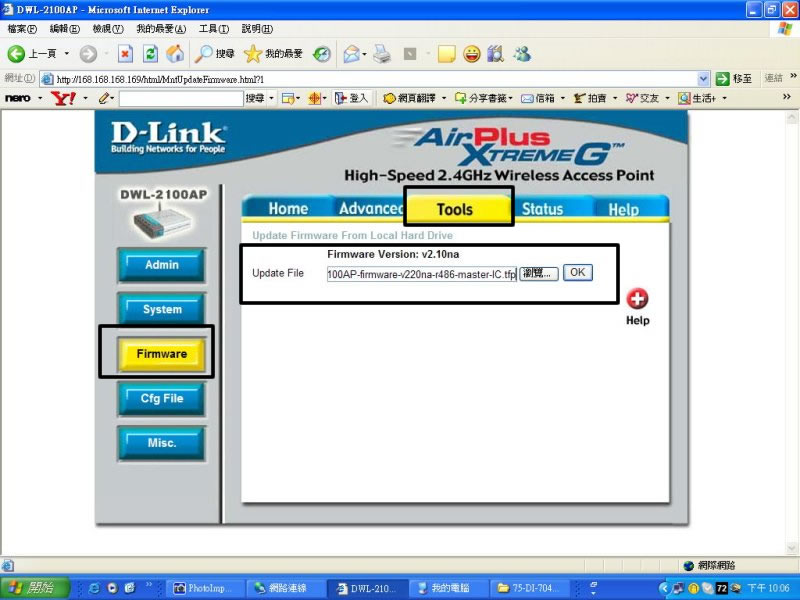
Task: Click into the Update File path field
Action: pyautogui.click(x=421, y=274)
